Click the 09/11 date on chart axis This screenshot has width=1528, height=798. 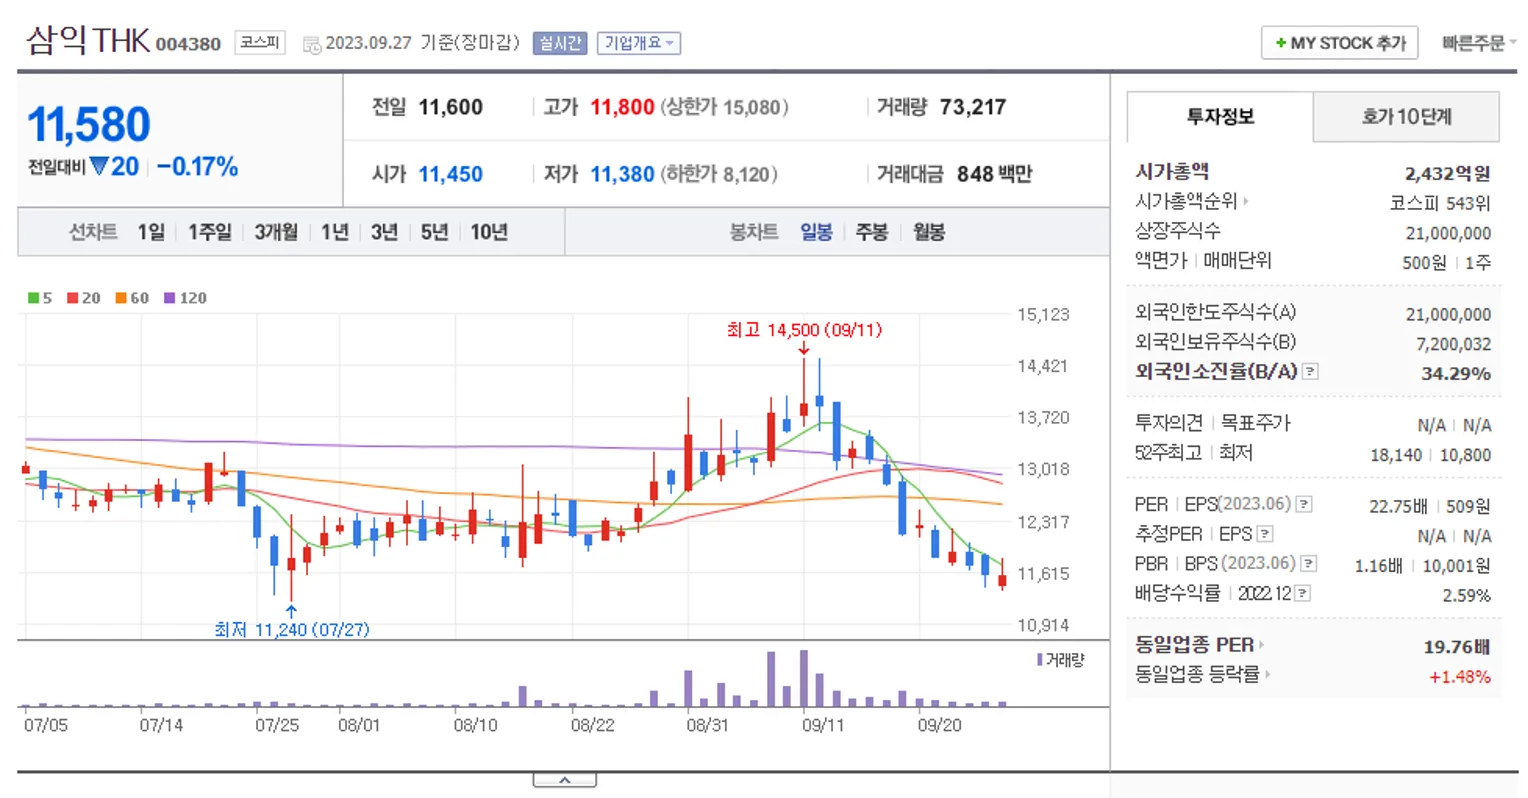823,725
